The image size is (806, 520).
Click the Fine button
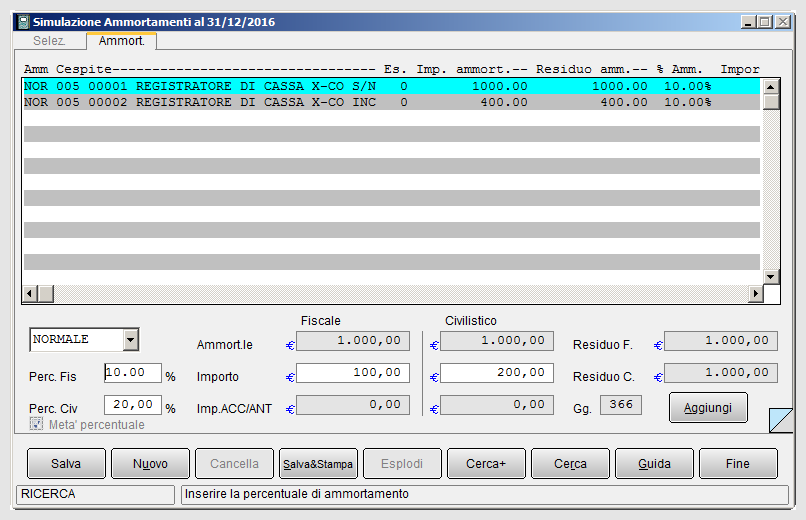(738, 463)
